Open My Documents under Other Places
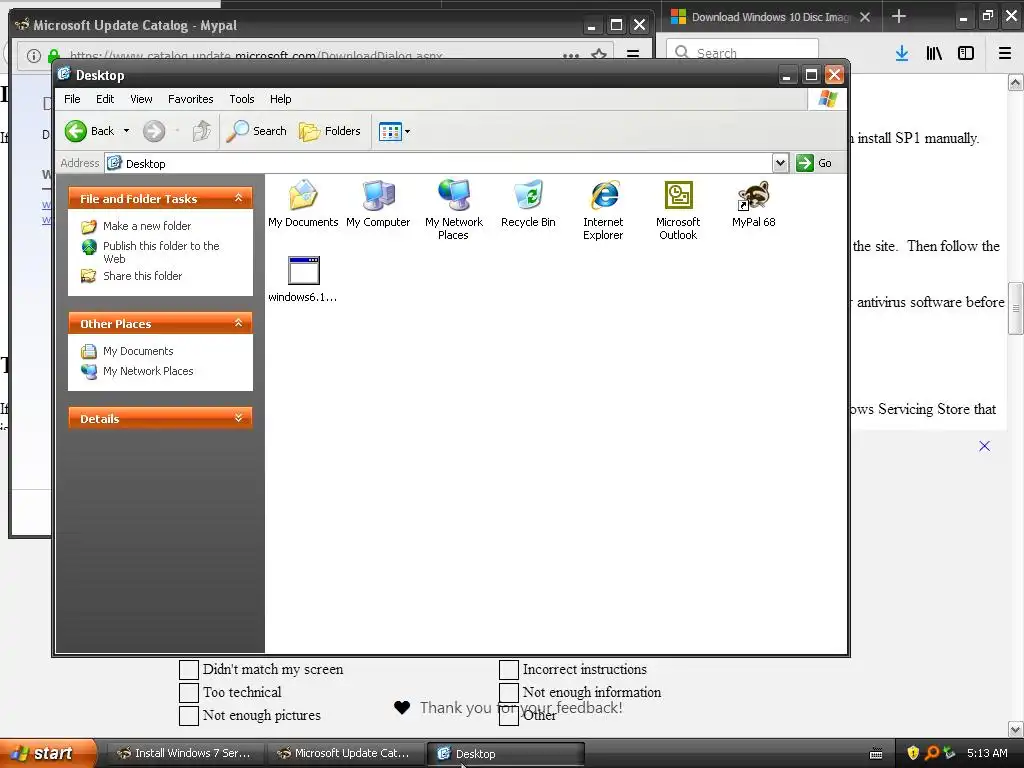1024x768 pixels. click(x=138, y=351)
